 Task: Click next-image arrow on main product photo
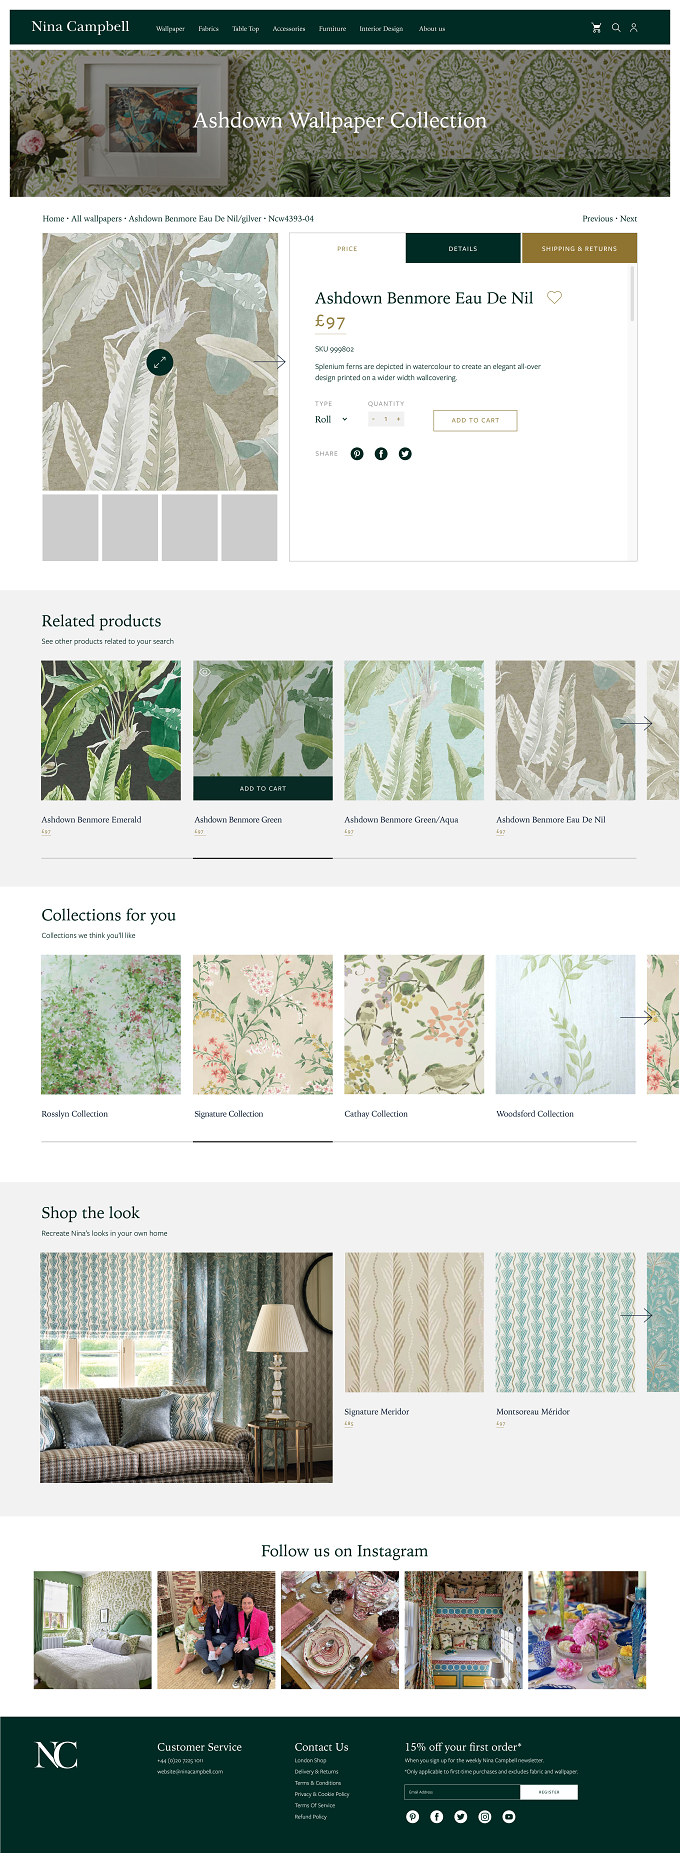[x=269, y=362]
